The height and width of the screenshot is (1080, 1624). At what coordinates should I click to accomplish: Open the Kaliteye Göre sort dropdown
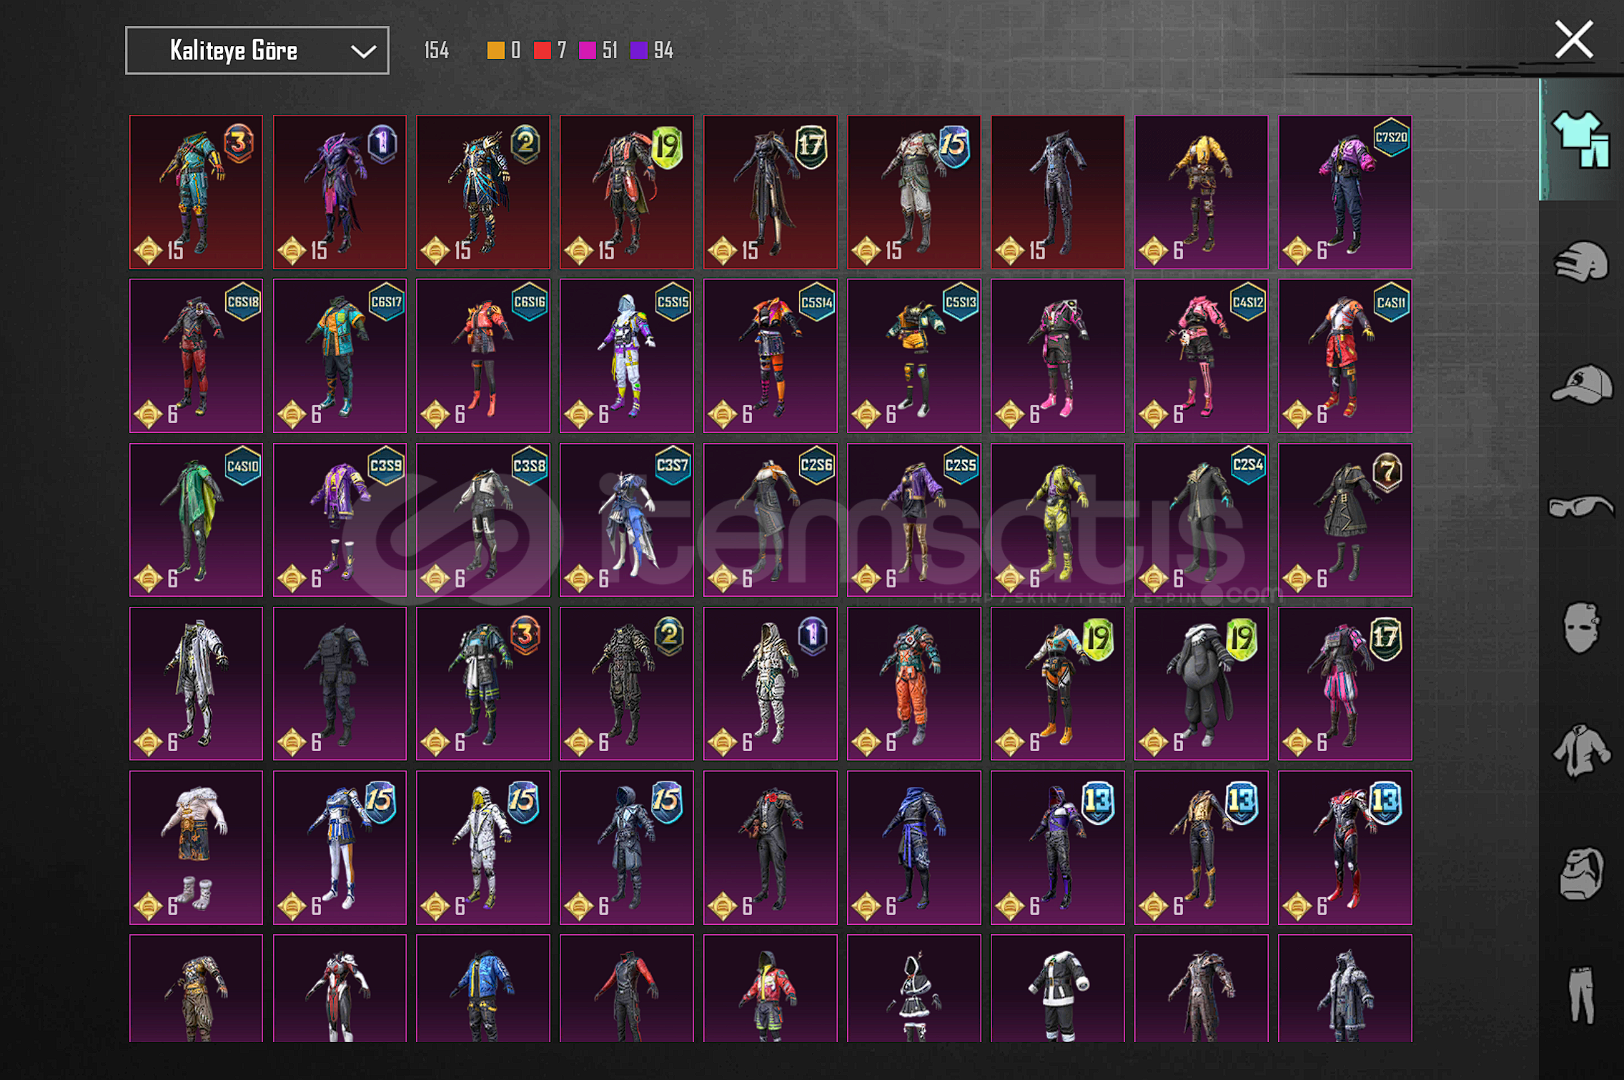(x=257, y=50)
